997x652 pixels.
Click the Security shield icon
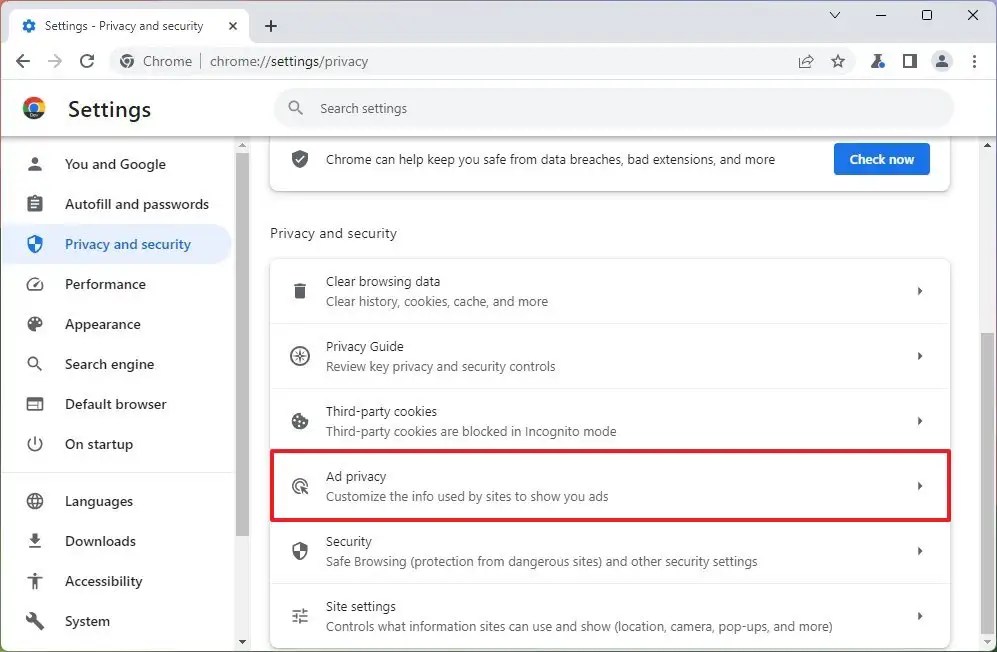pos(300,550)
